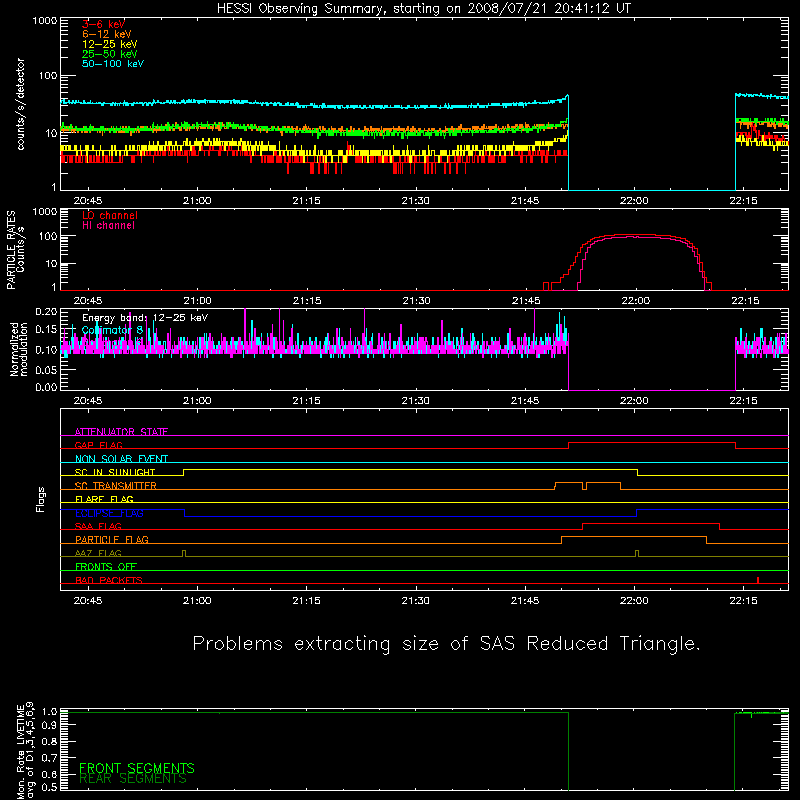800x800 pixels.
Task: Click the SC_TRANSMITTER flag label
Action: 115,485
